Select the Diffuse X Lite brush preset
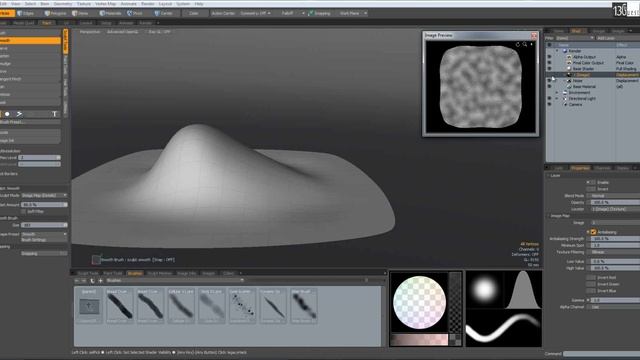The width and height of the screenshot is (640, 360). tap(181, 306)
